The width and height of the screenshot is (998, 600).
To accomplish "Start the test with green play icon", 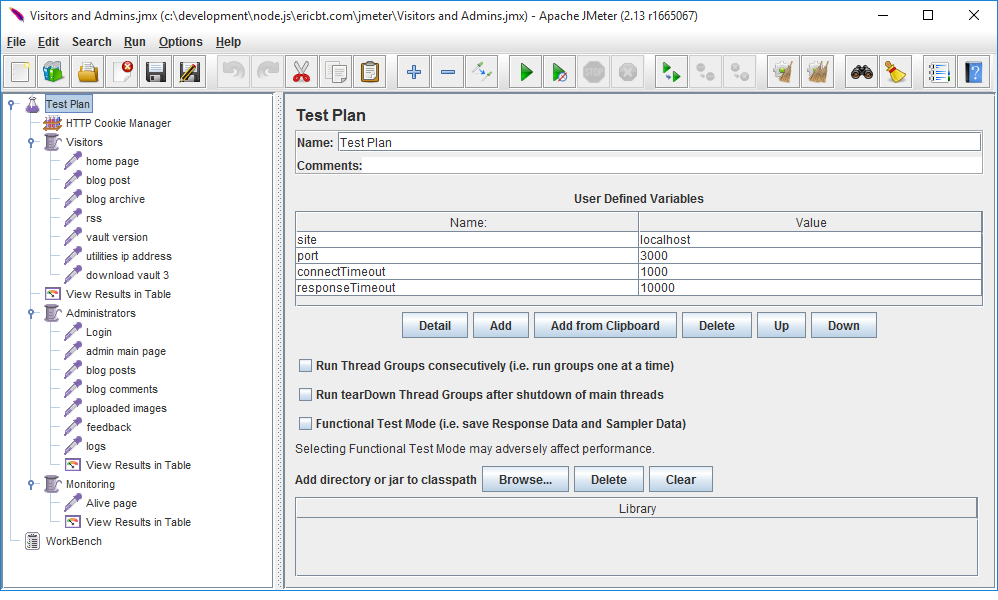I will tap(526, 72).
